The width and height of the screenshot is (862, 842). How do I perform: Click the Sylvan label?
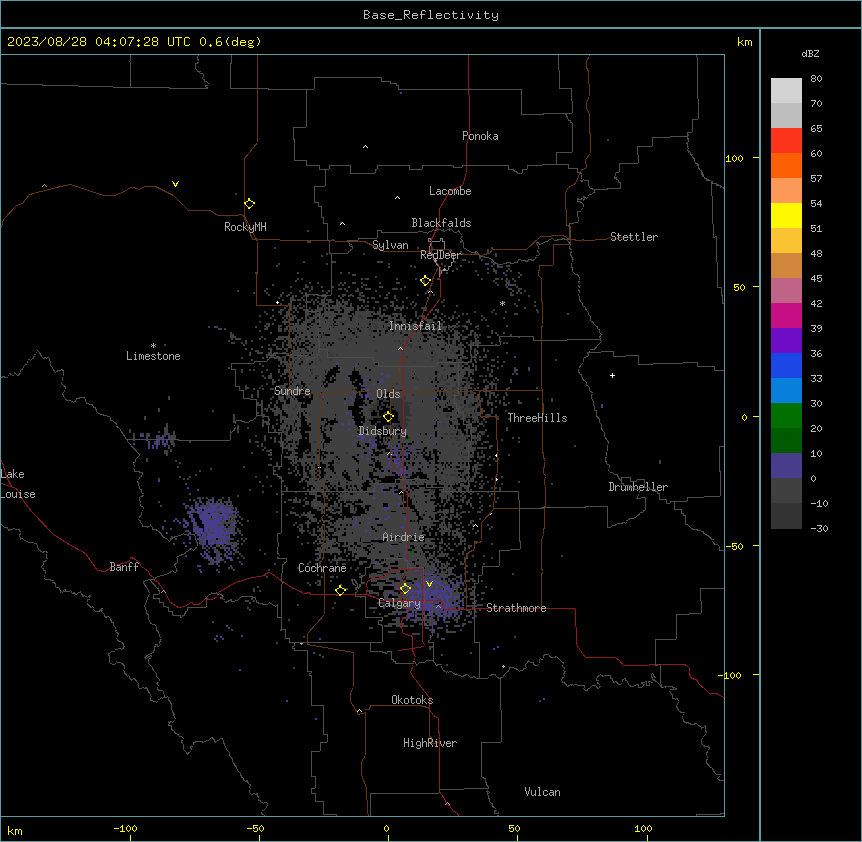(x=390, y=245)
